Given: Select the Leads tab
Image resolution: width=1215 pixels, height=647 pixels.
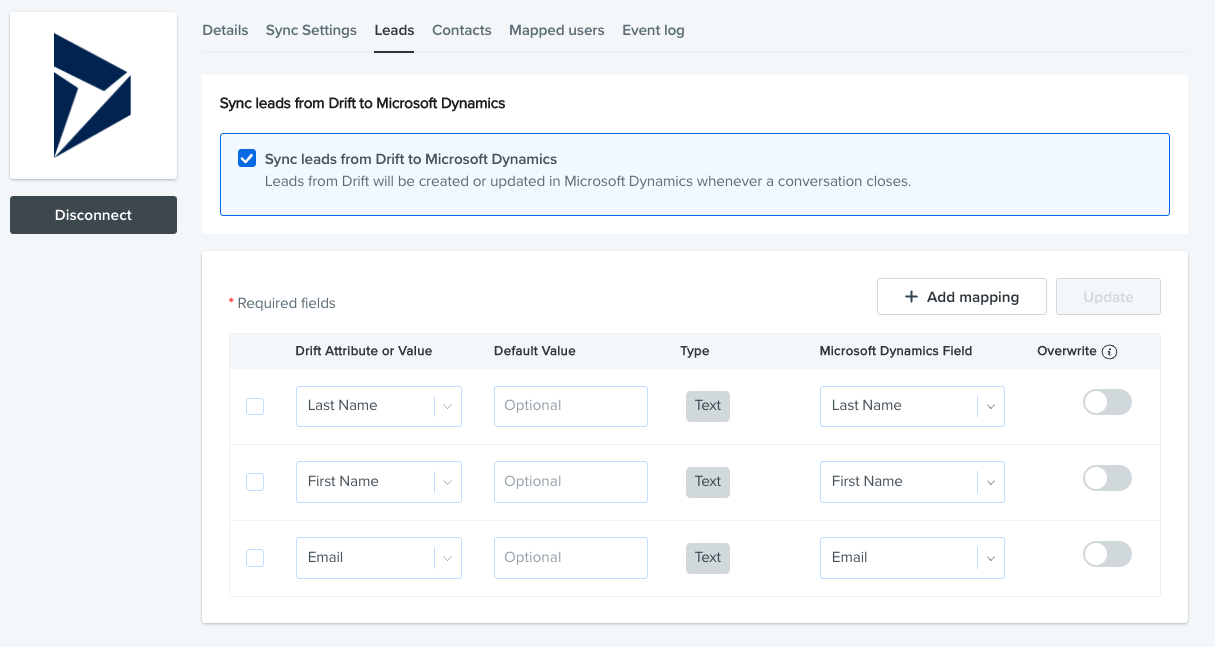Looking at the screenshot, I should [394, 30].
